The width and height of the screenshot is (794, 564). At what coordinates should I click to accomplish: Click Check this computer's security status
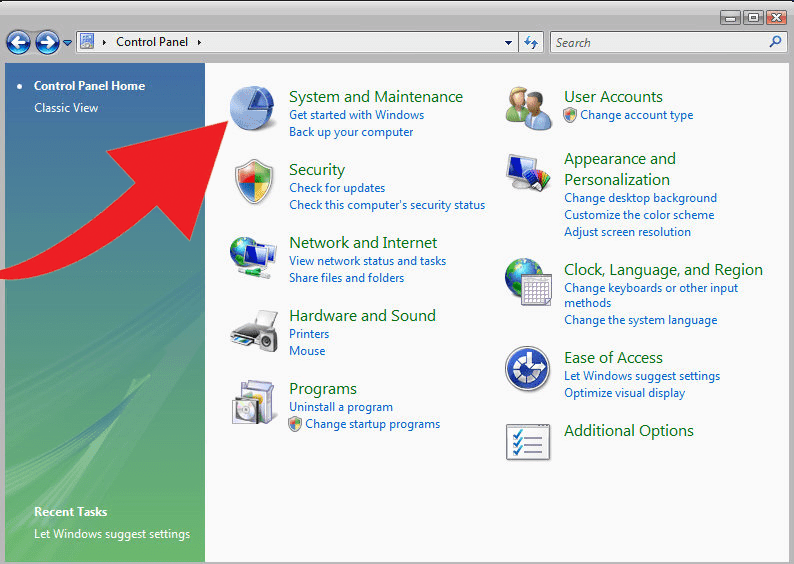pyautogui.click(x=387, y=205)
